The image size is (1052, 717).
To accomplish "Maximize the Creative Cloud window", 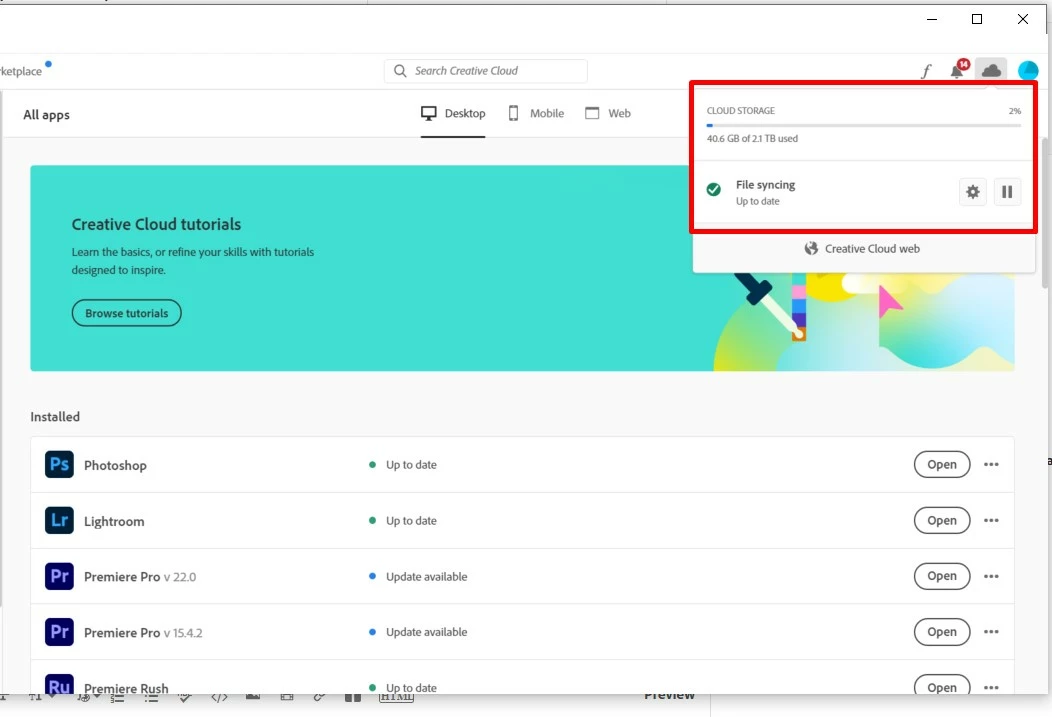I will coord(977,19).
